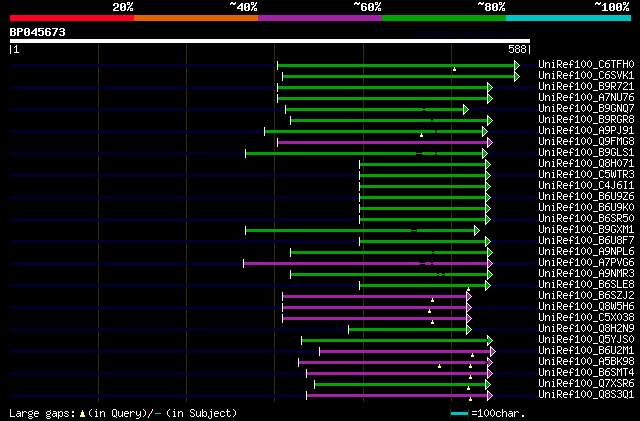
Task: Select the UniRef100_Q9FMG8 label
Action: [586, 142]
